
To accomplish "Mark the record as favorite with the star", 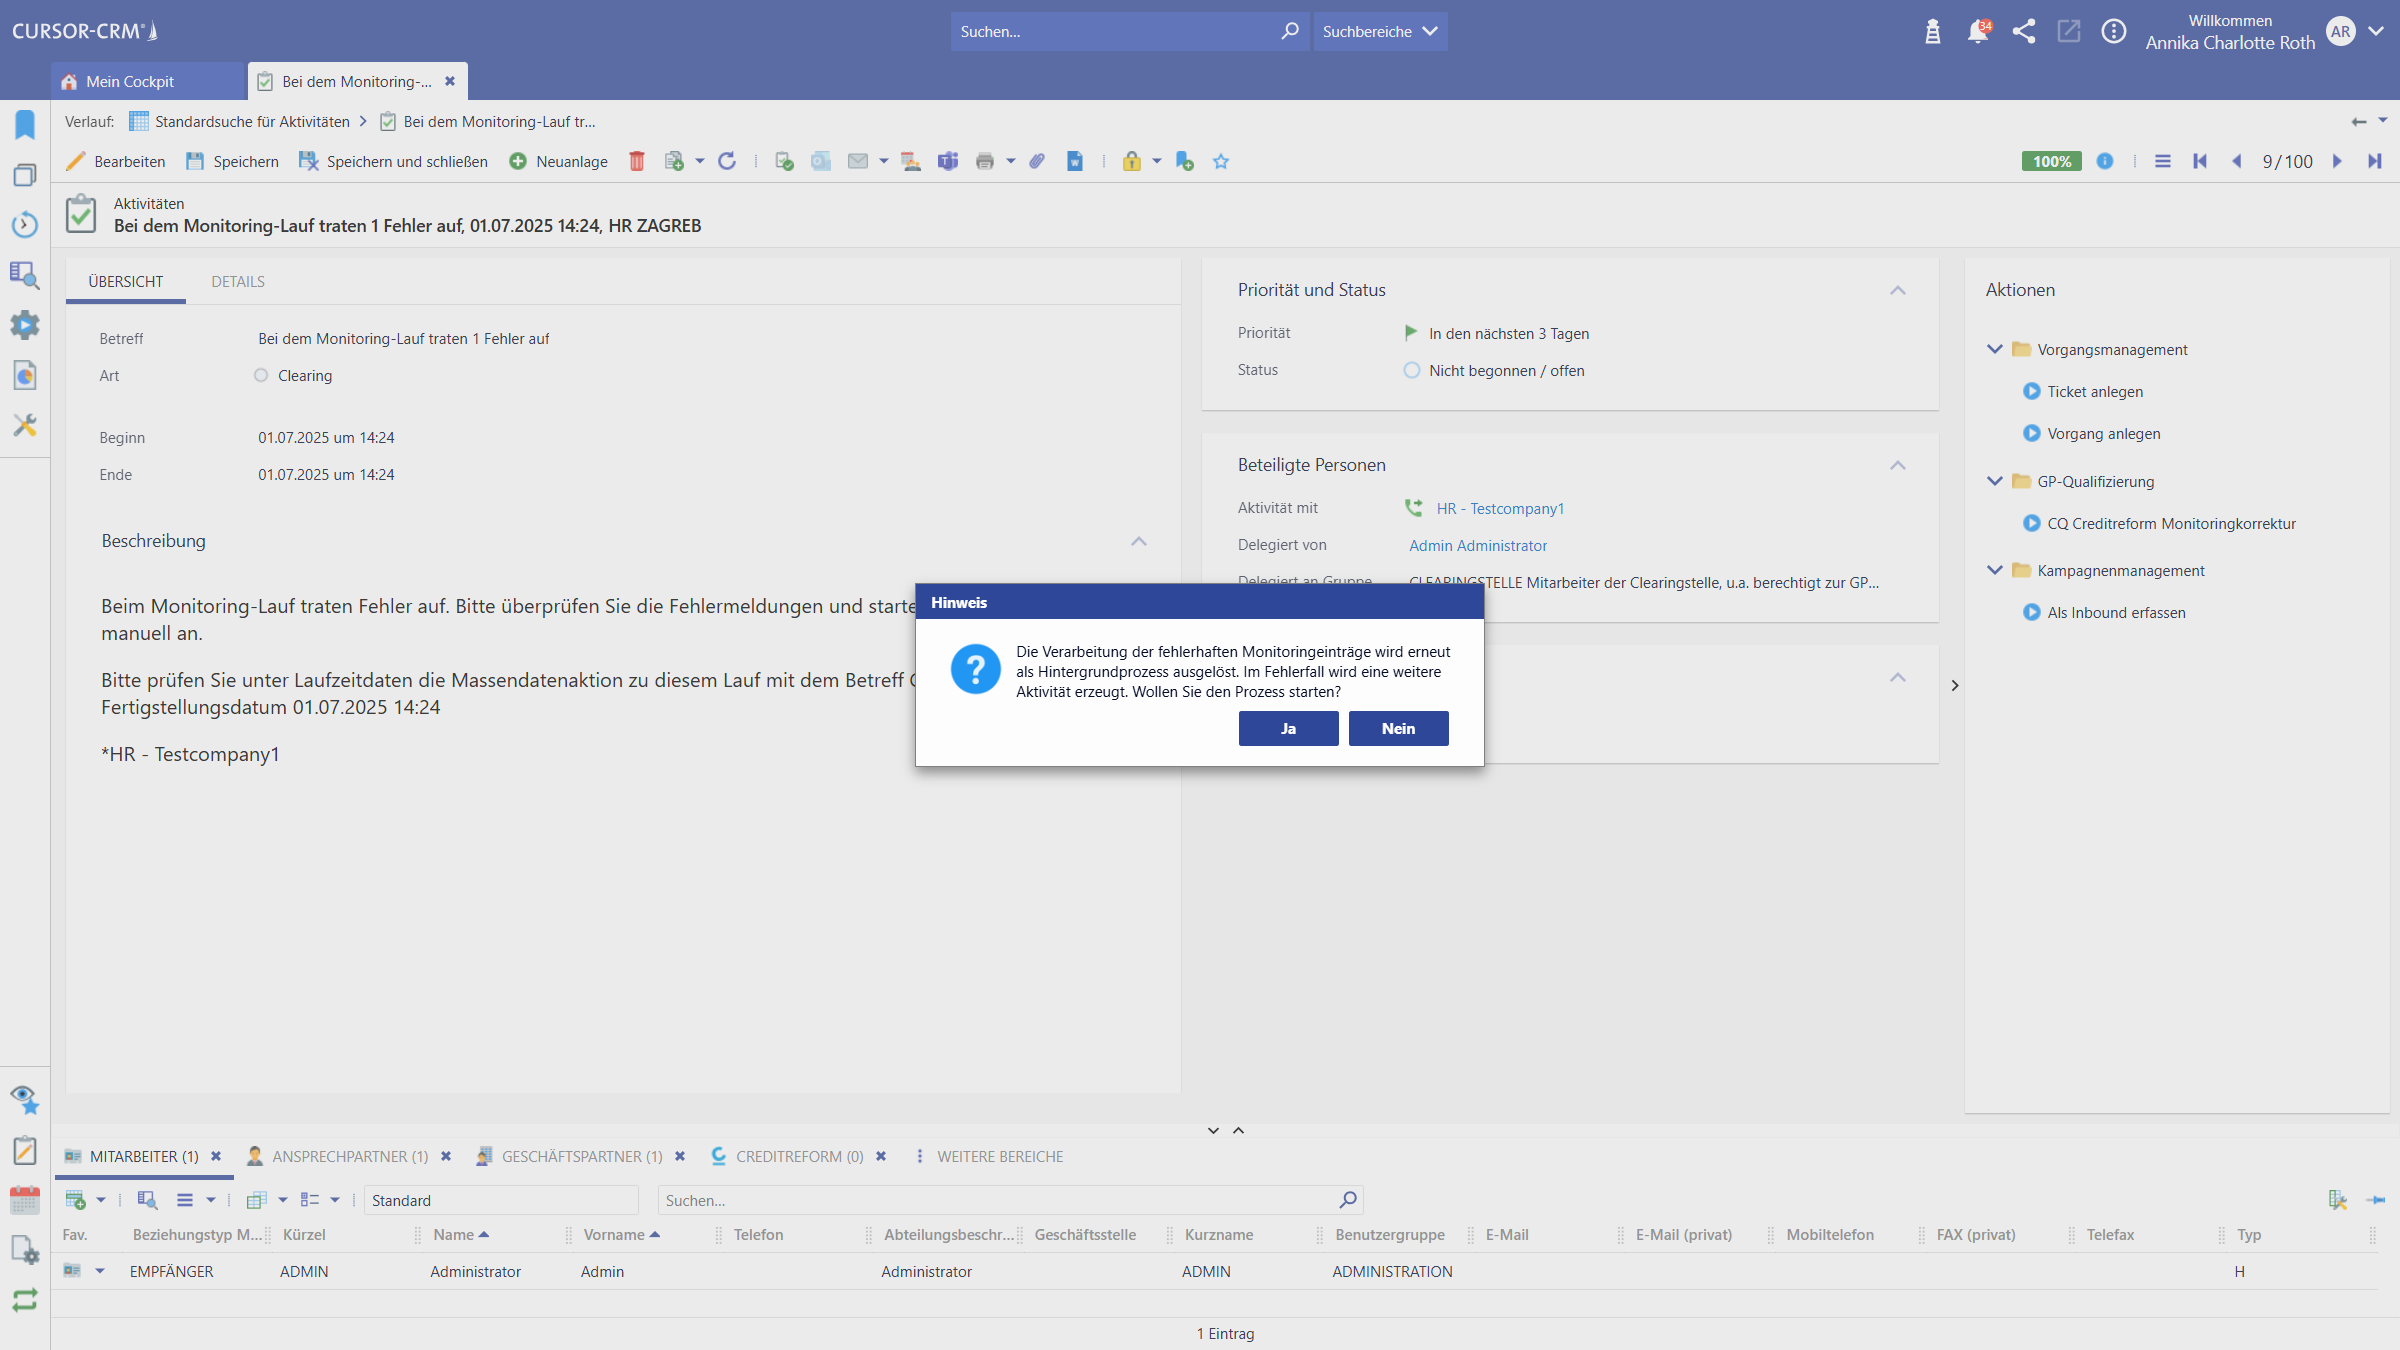I will [x=1221, y=161].
